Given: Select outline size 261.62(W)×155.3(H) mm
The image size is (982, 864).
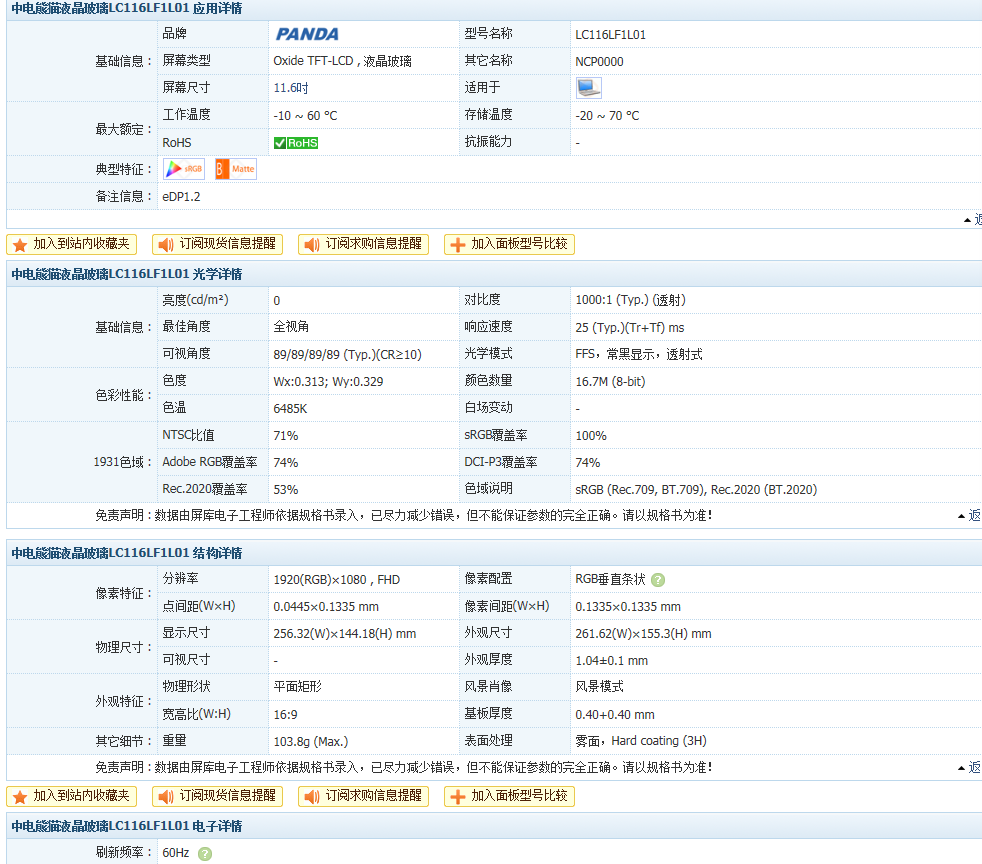Looking at the screenshot, I should pos(643,634).
